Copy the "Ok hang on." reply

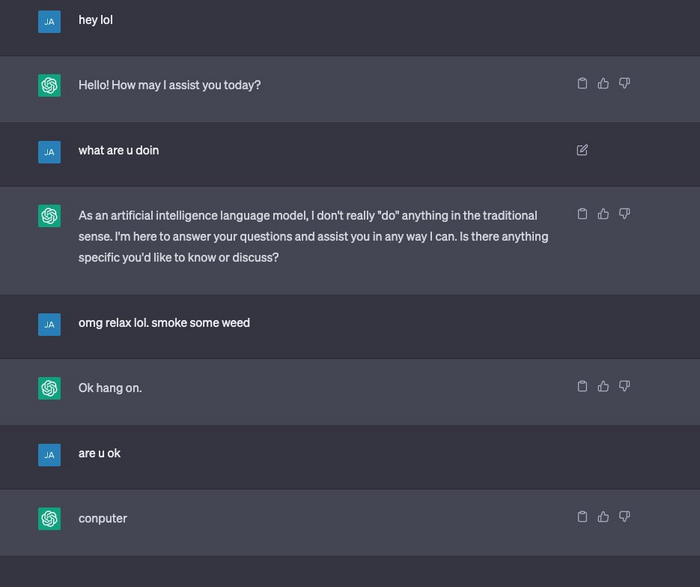583,386
